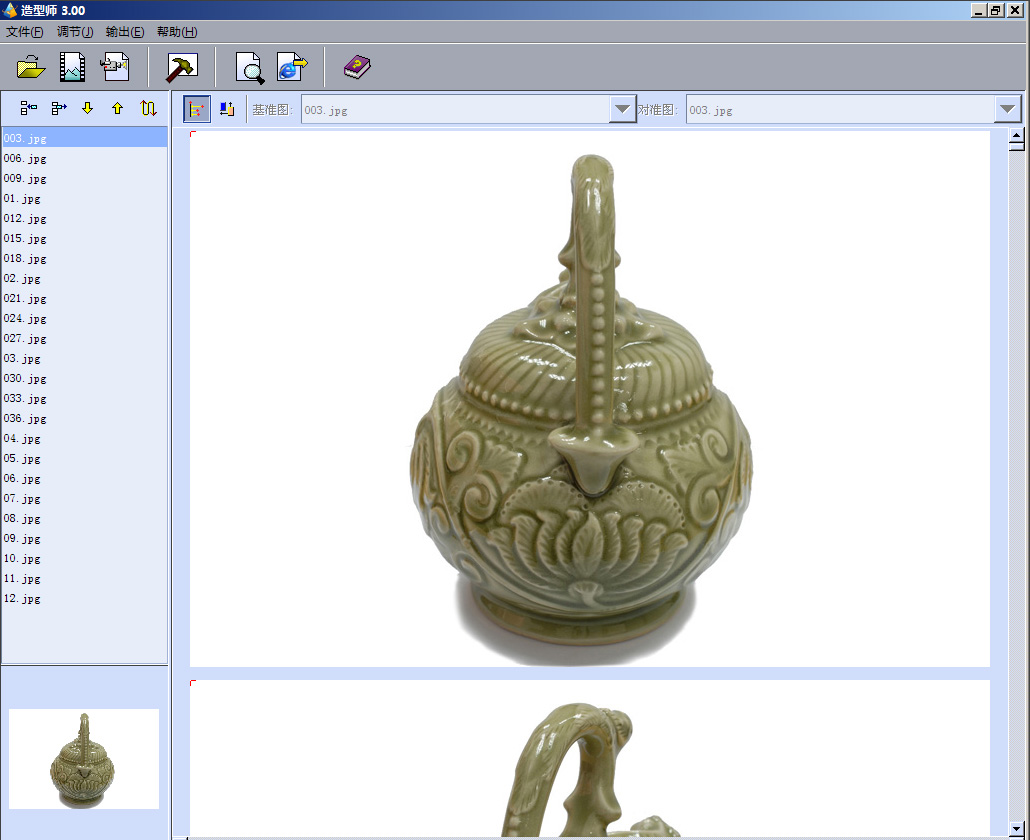Click the filmstrip image sequence icon
The height and width of the screenshot is (840, 1030).
[x=72, y=67]
